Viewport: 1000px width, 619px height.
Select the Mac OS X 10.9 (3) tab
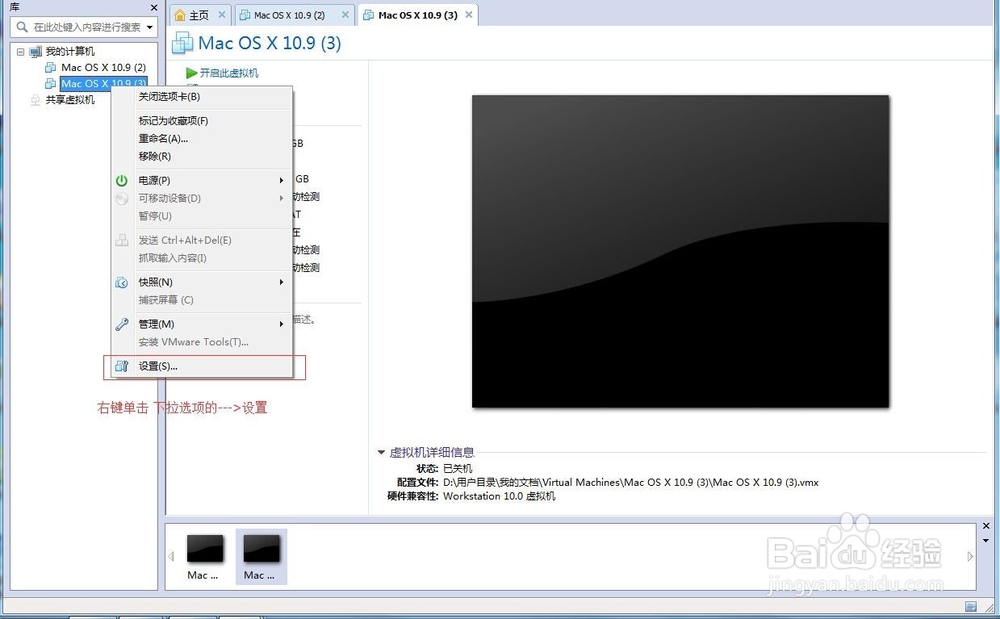418,15
